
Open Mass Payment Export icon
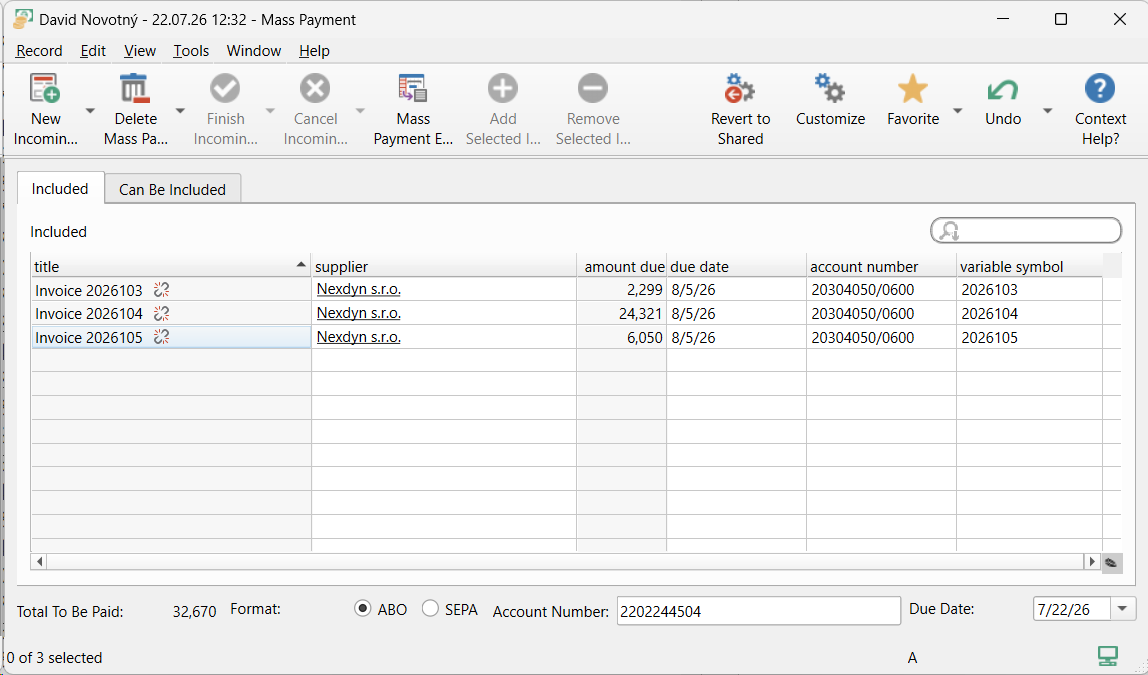point(412,89)
